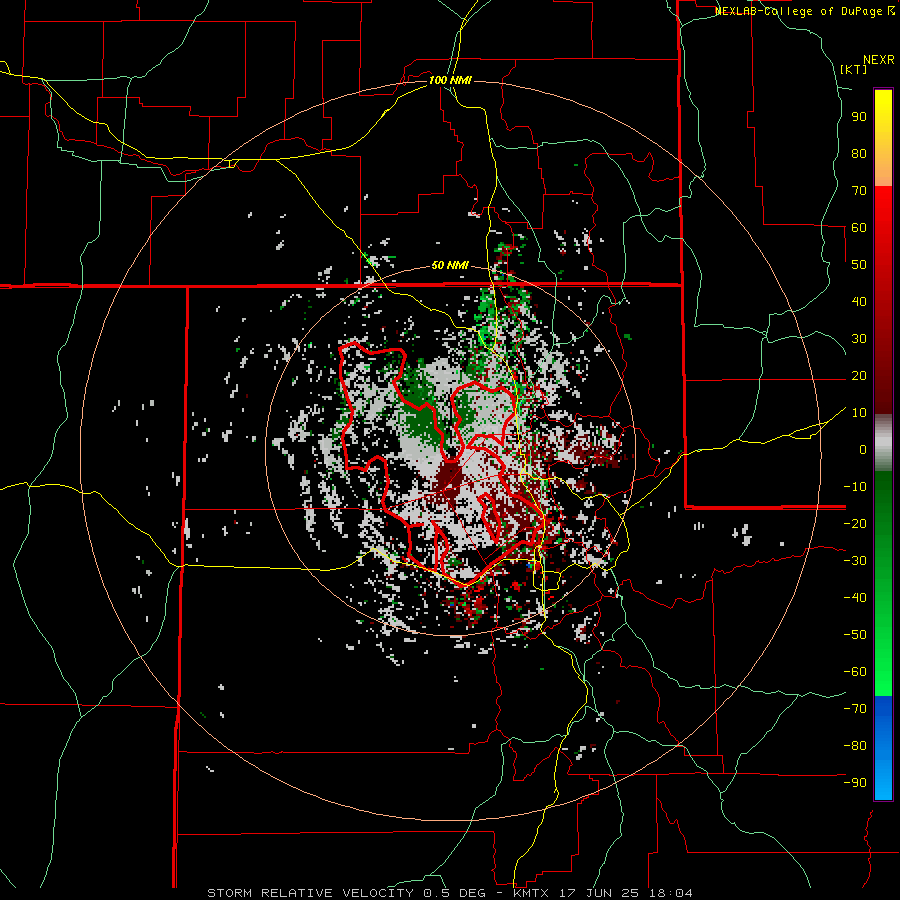Select the positive 50 value on the velocity scale
The width and height of the screenshot is (900, 900).
click(859, 265)
